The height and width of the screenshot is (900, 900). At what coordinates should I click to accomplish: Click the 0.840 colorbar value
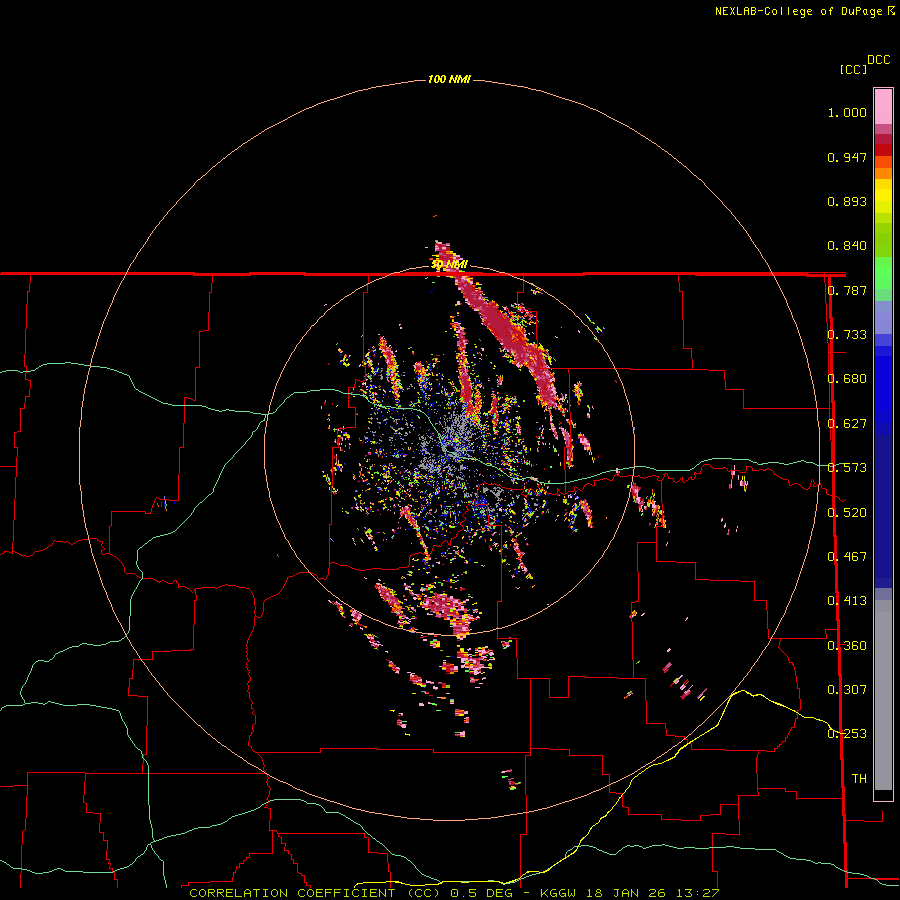[847, 246]
